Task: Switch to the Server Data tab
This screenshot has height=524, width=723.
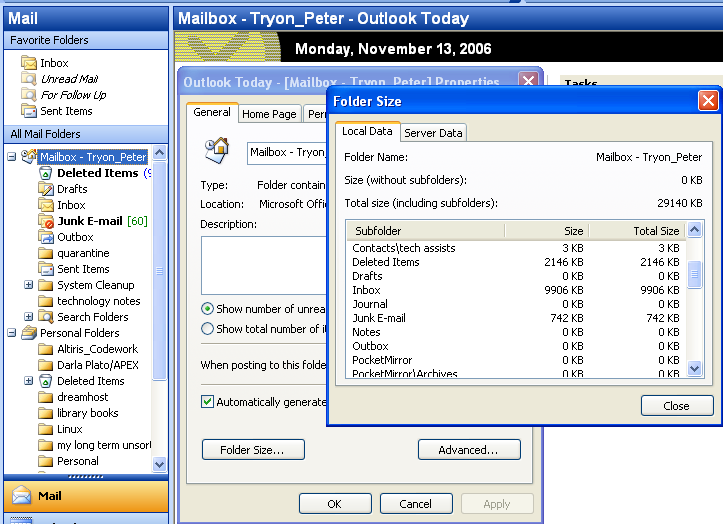Action: [432, 133]
